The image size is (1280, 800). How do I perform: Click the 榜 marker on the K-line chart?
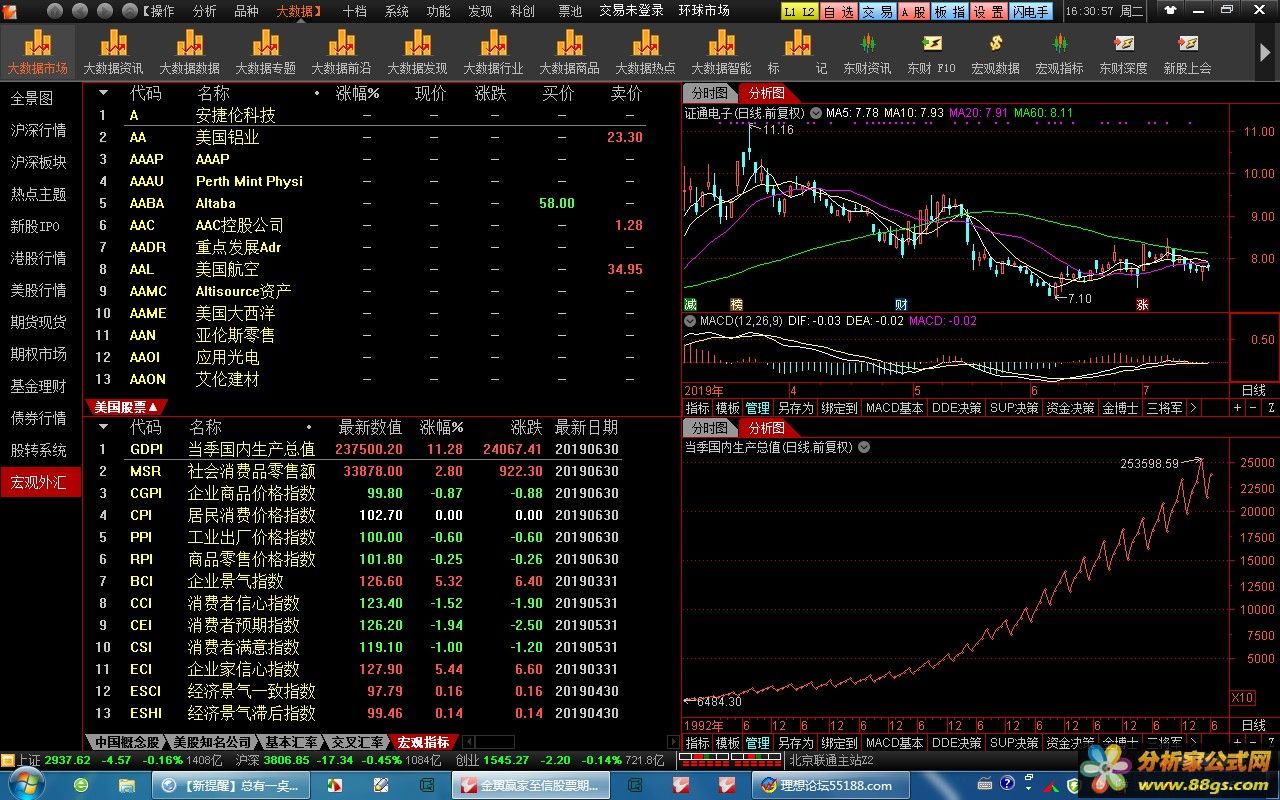736,304
